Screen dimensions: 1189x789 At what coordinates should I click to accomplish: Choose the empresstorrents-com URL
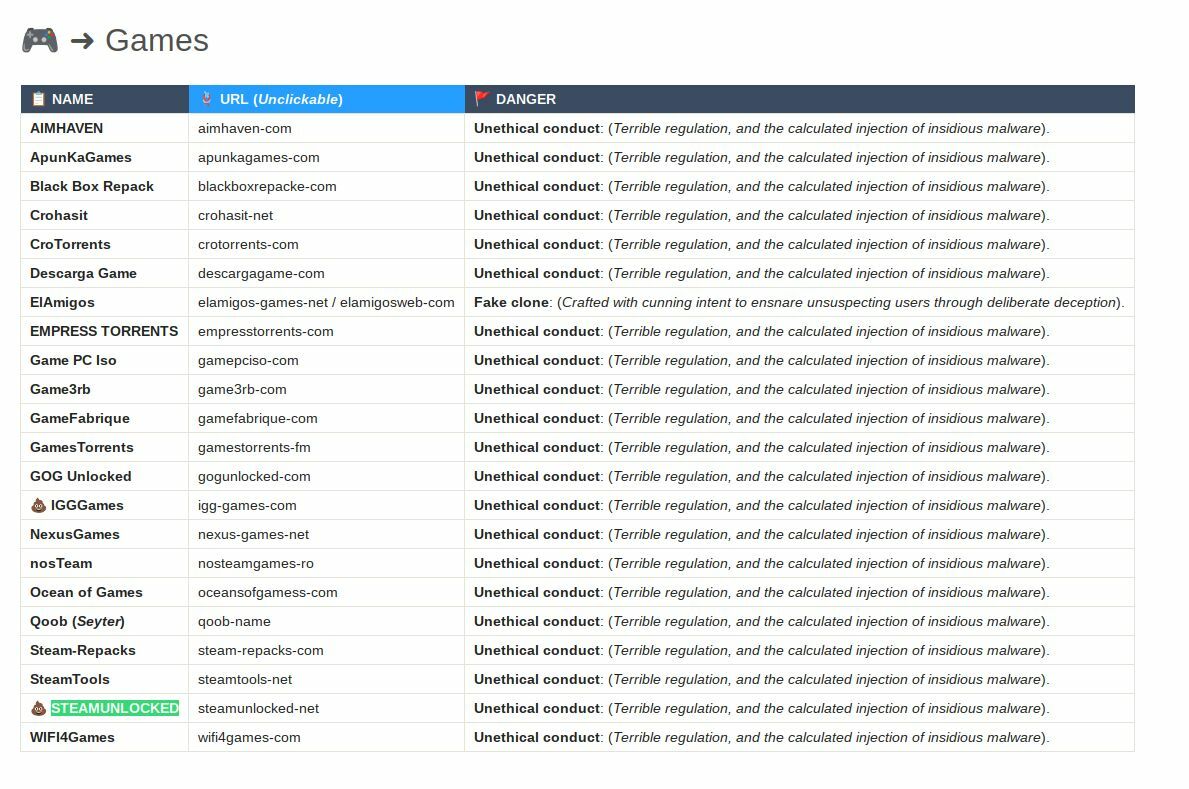[265, 332]
